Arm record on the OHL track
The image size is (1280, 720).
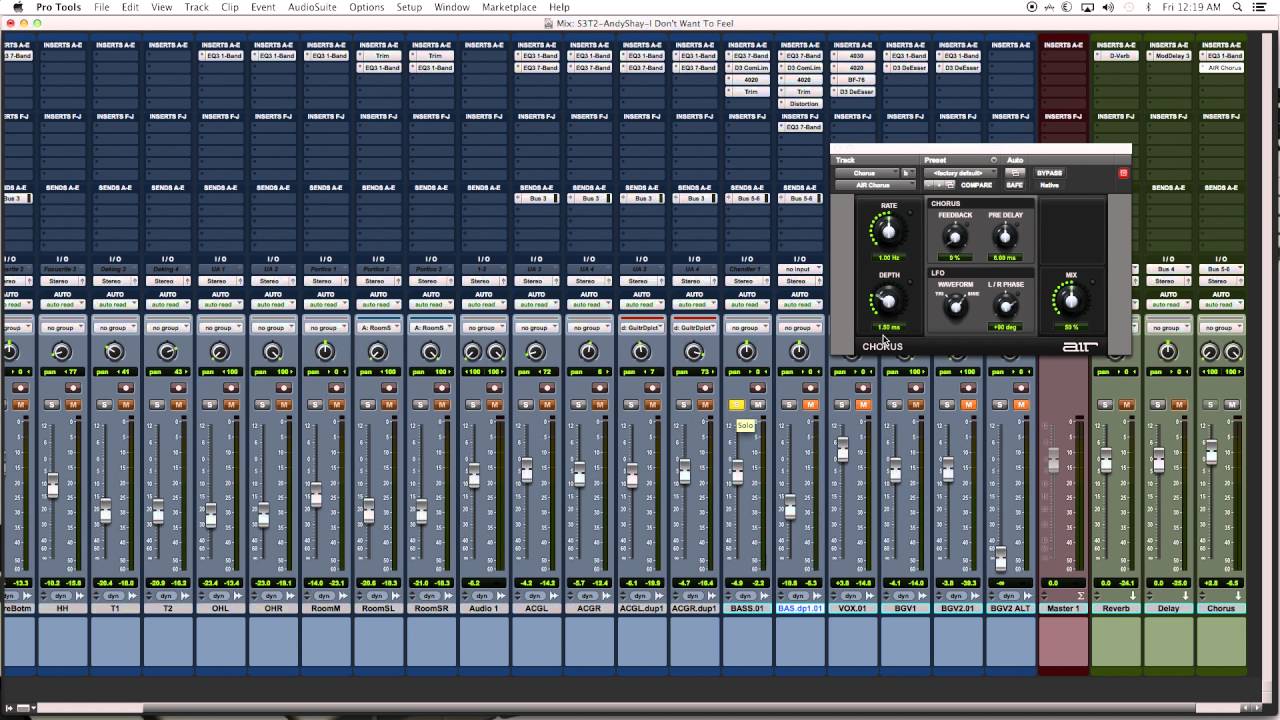tap(230, 387)
